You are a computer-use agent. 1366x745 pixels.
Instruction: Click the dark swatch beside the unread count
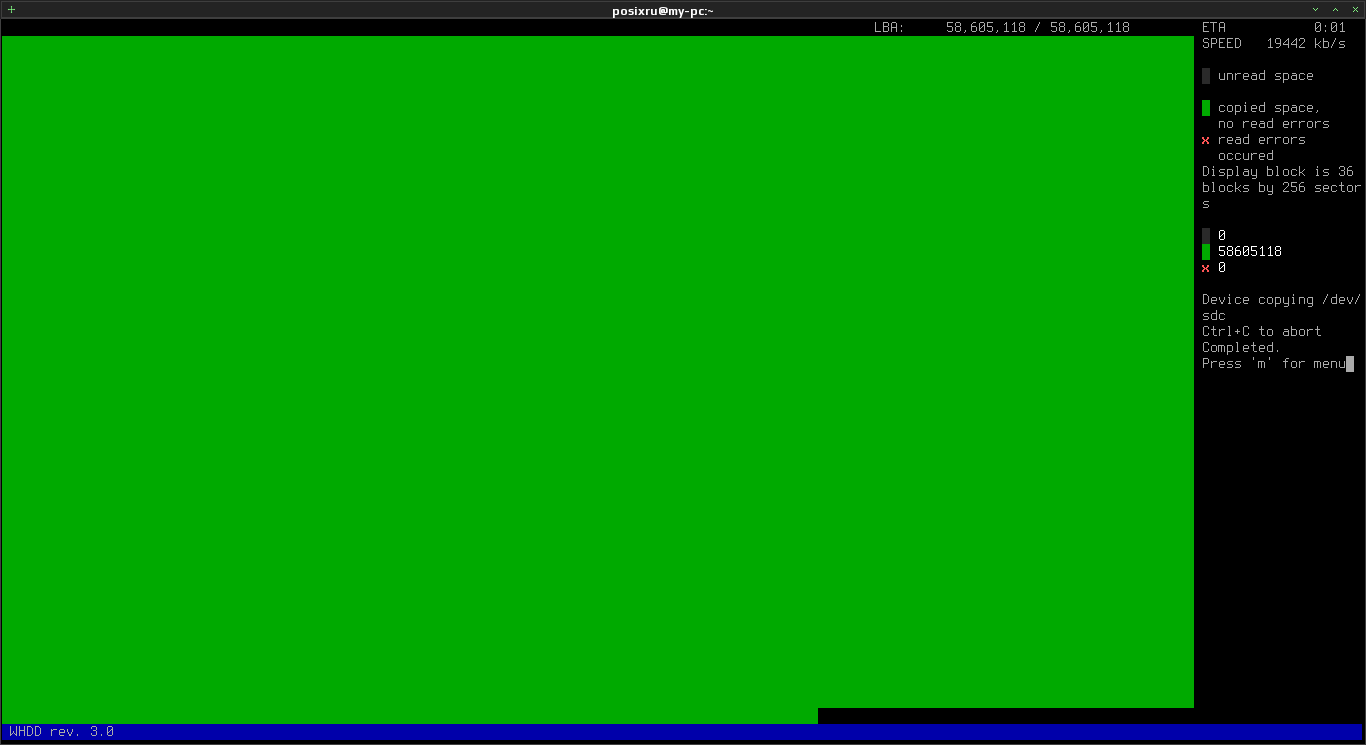[x=1206, y=236]
